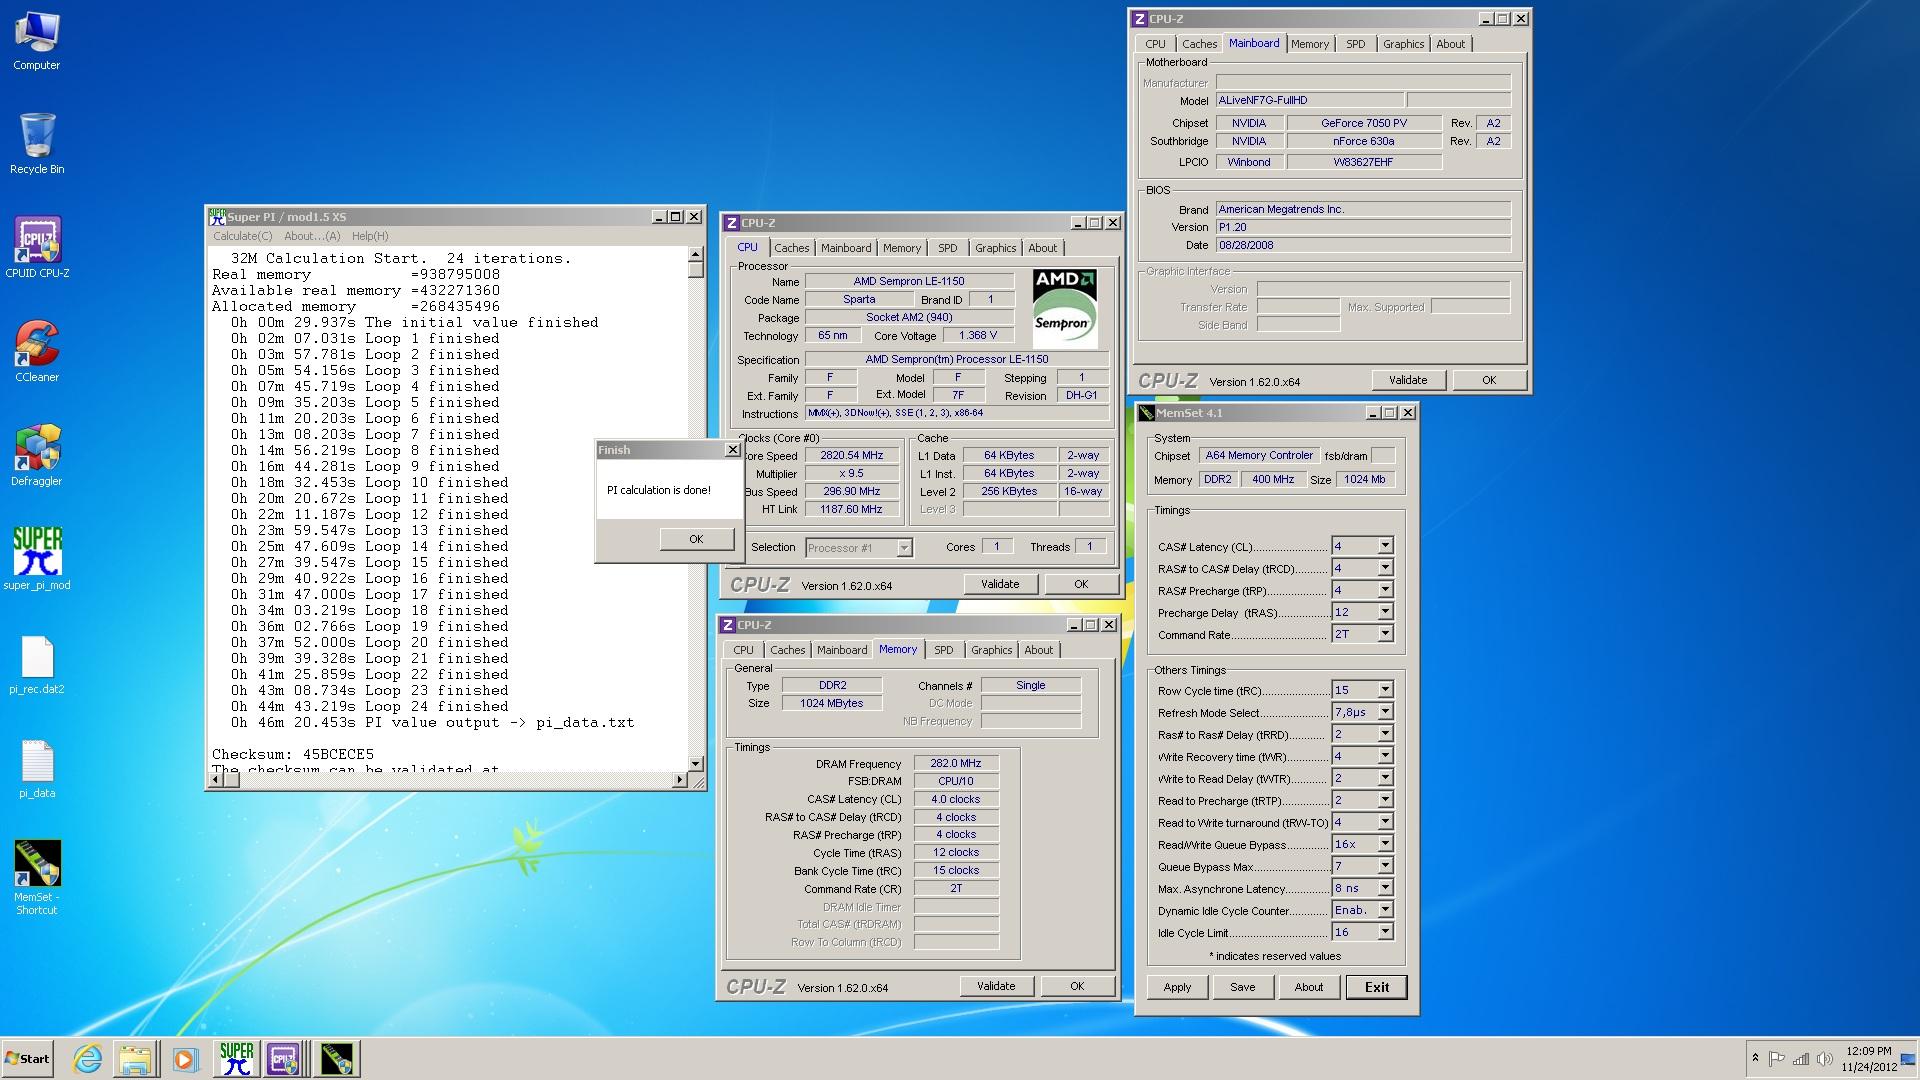Screen dimensions: 1920x1080
Task: Switch to CPU-Z taskbar icon
Action: point(284,1059)
